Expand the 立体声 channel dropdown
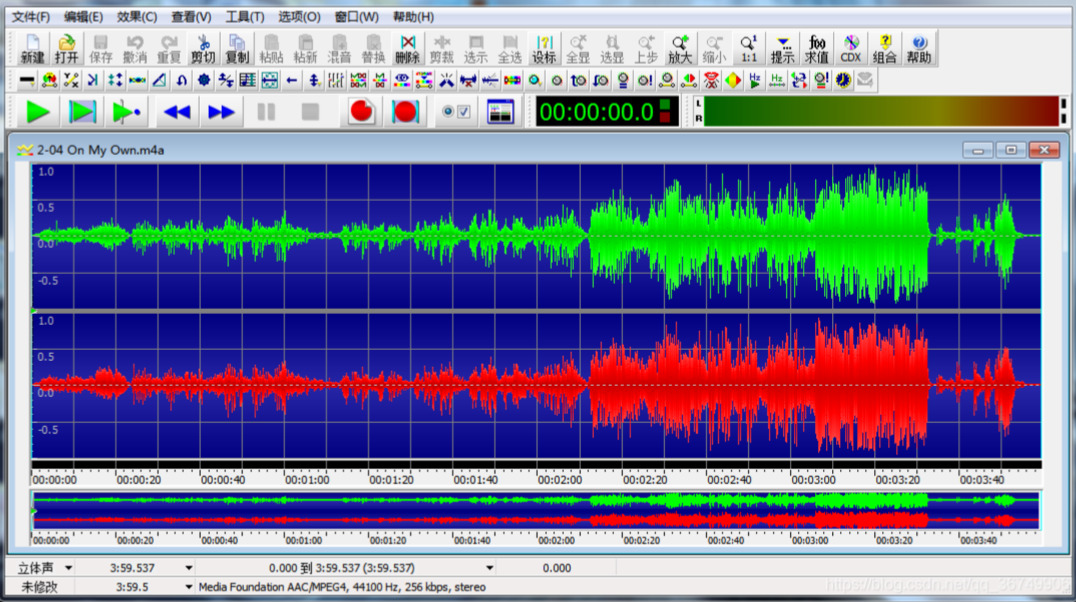This screenshot has width=1076, height=602. tap(69, 568)
